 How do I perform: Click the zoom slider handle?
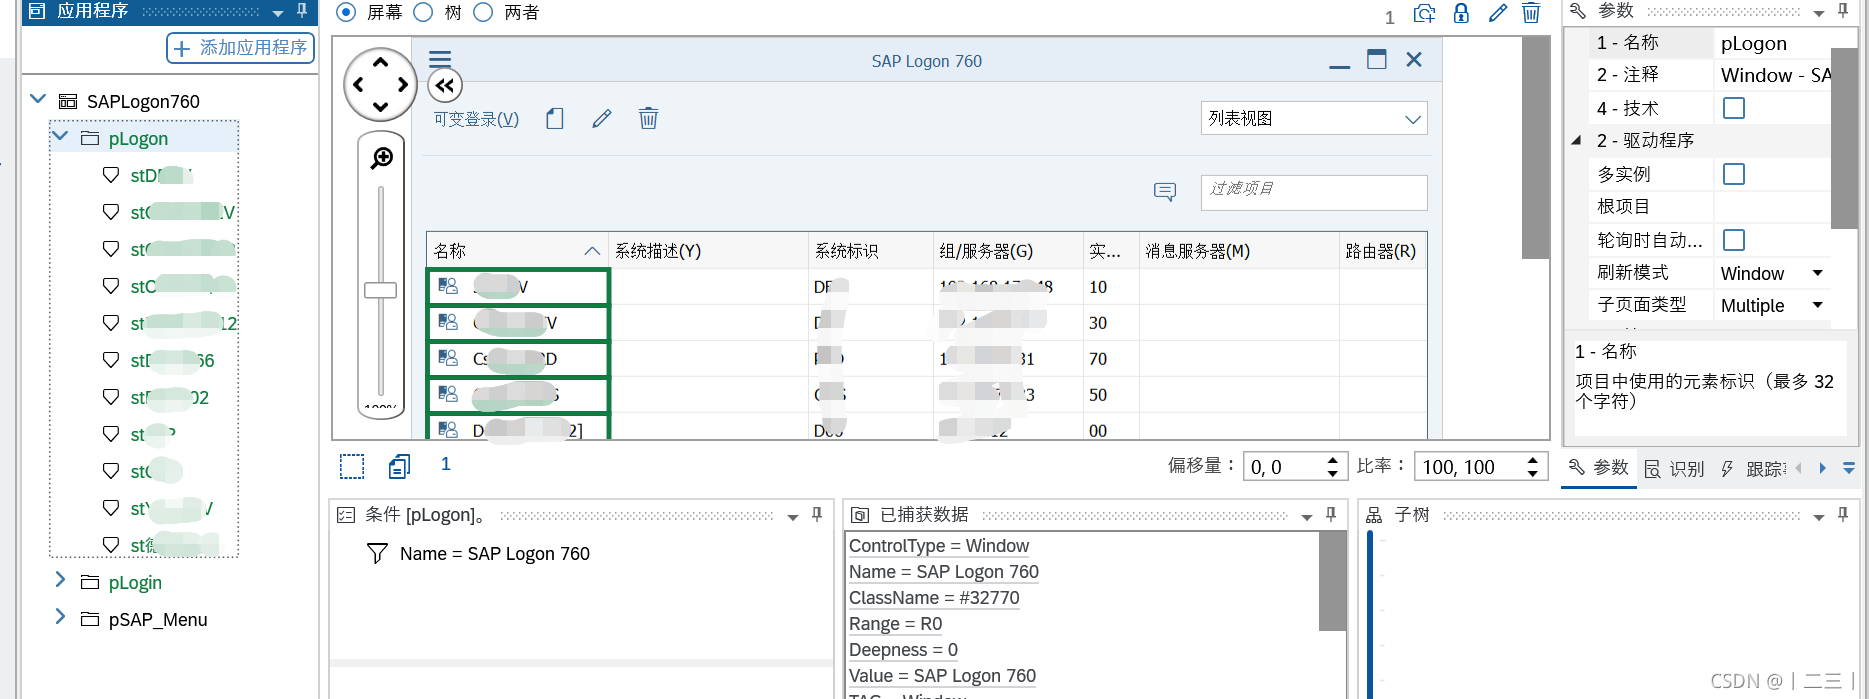[x=380, y=290]
